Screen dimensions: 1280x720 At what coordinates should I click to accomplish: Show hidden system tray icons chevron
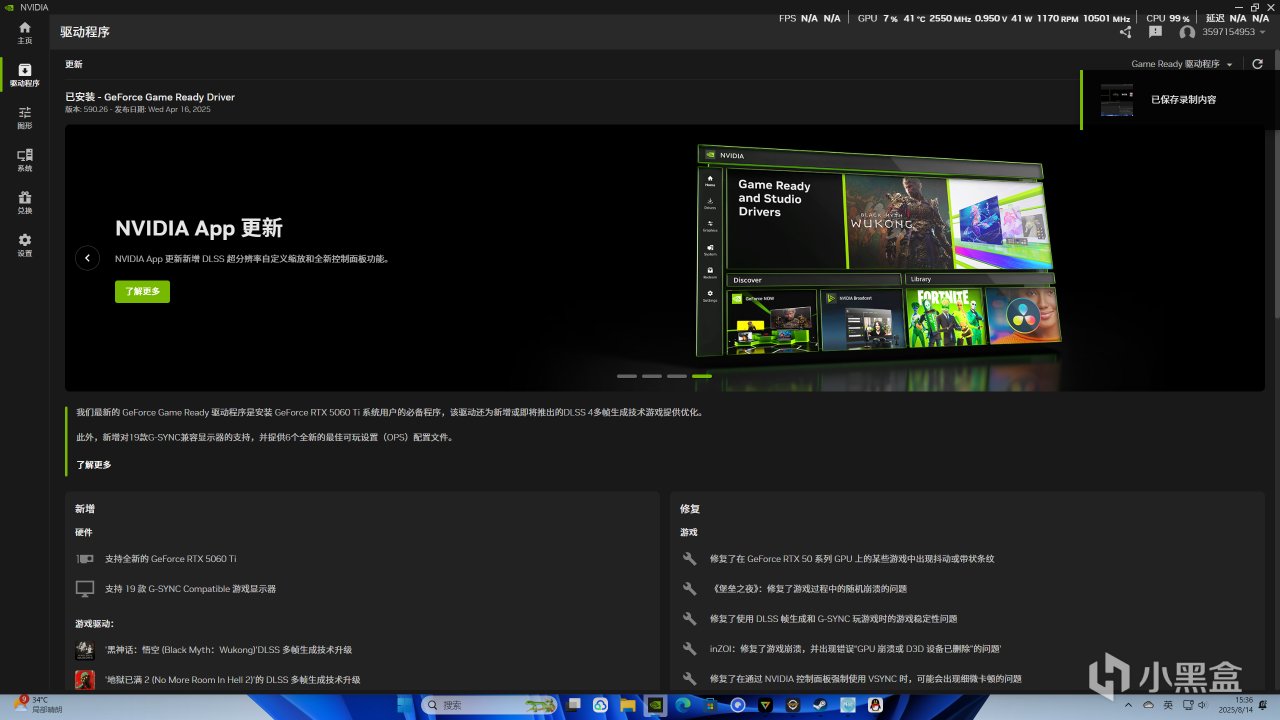[1128, 705]
